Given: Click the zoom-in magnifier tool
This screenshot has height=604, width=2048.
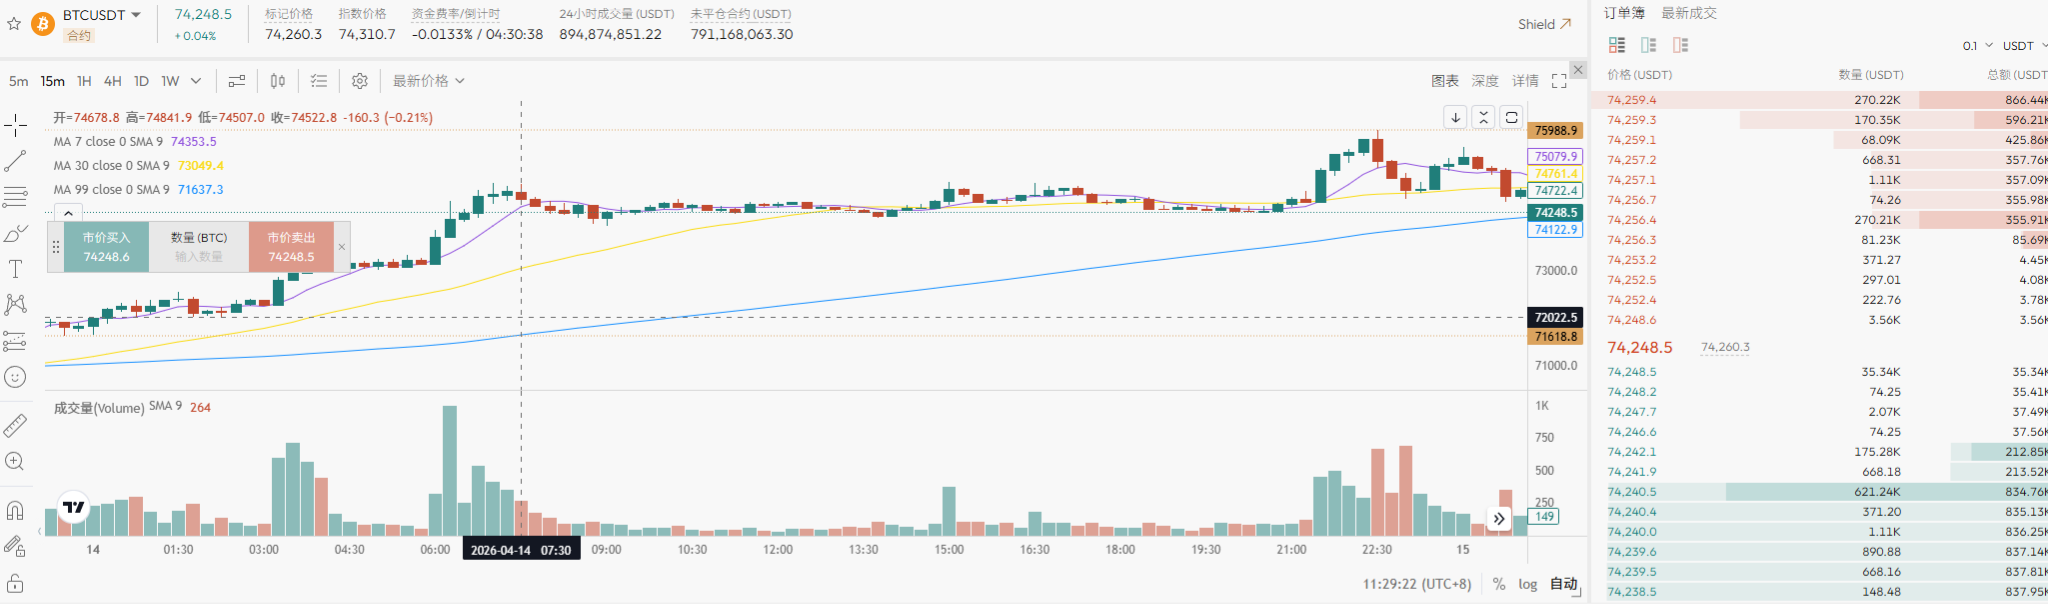Looking at the screenshot, I should [x=15, y=461].
